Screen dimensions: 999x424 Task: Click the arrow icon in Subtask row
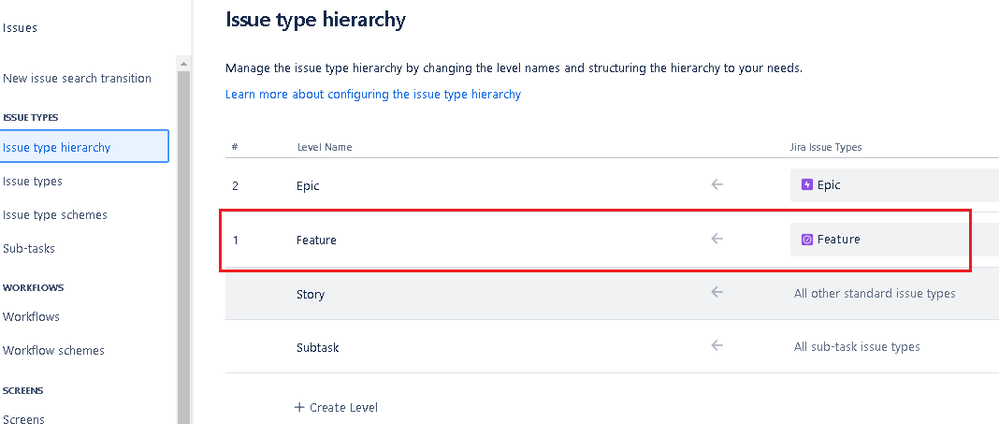coord(717,346)
